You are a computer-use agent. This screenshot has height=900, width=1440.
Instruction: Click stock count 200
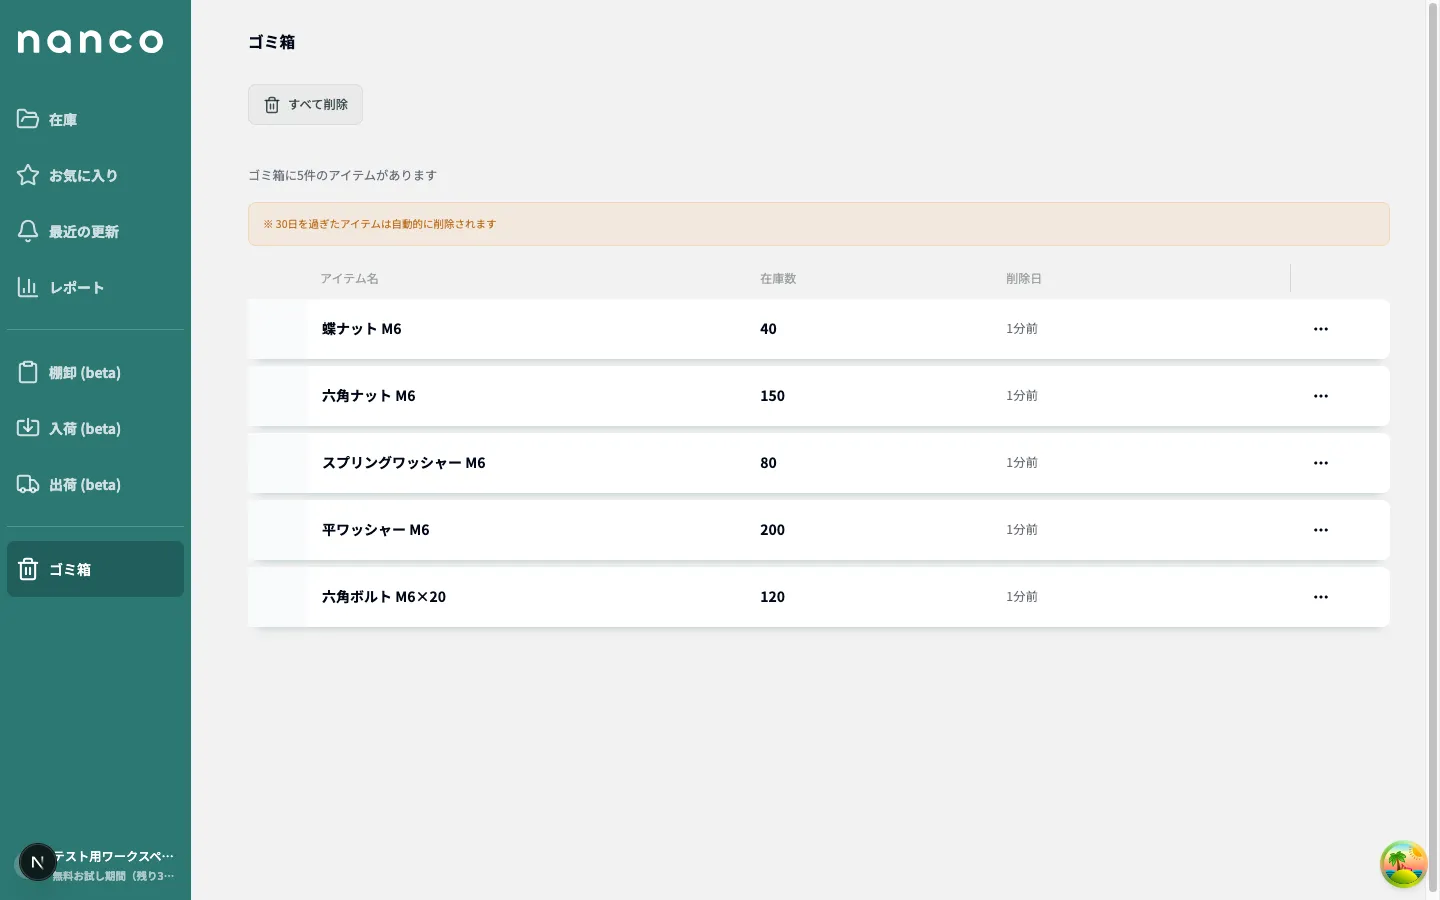[772, 530]
